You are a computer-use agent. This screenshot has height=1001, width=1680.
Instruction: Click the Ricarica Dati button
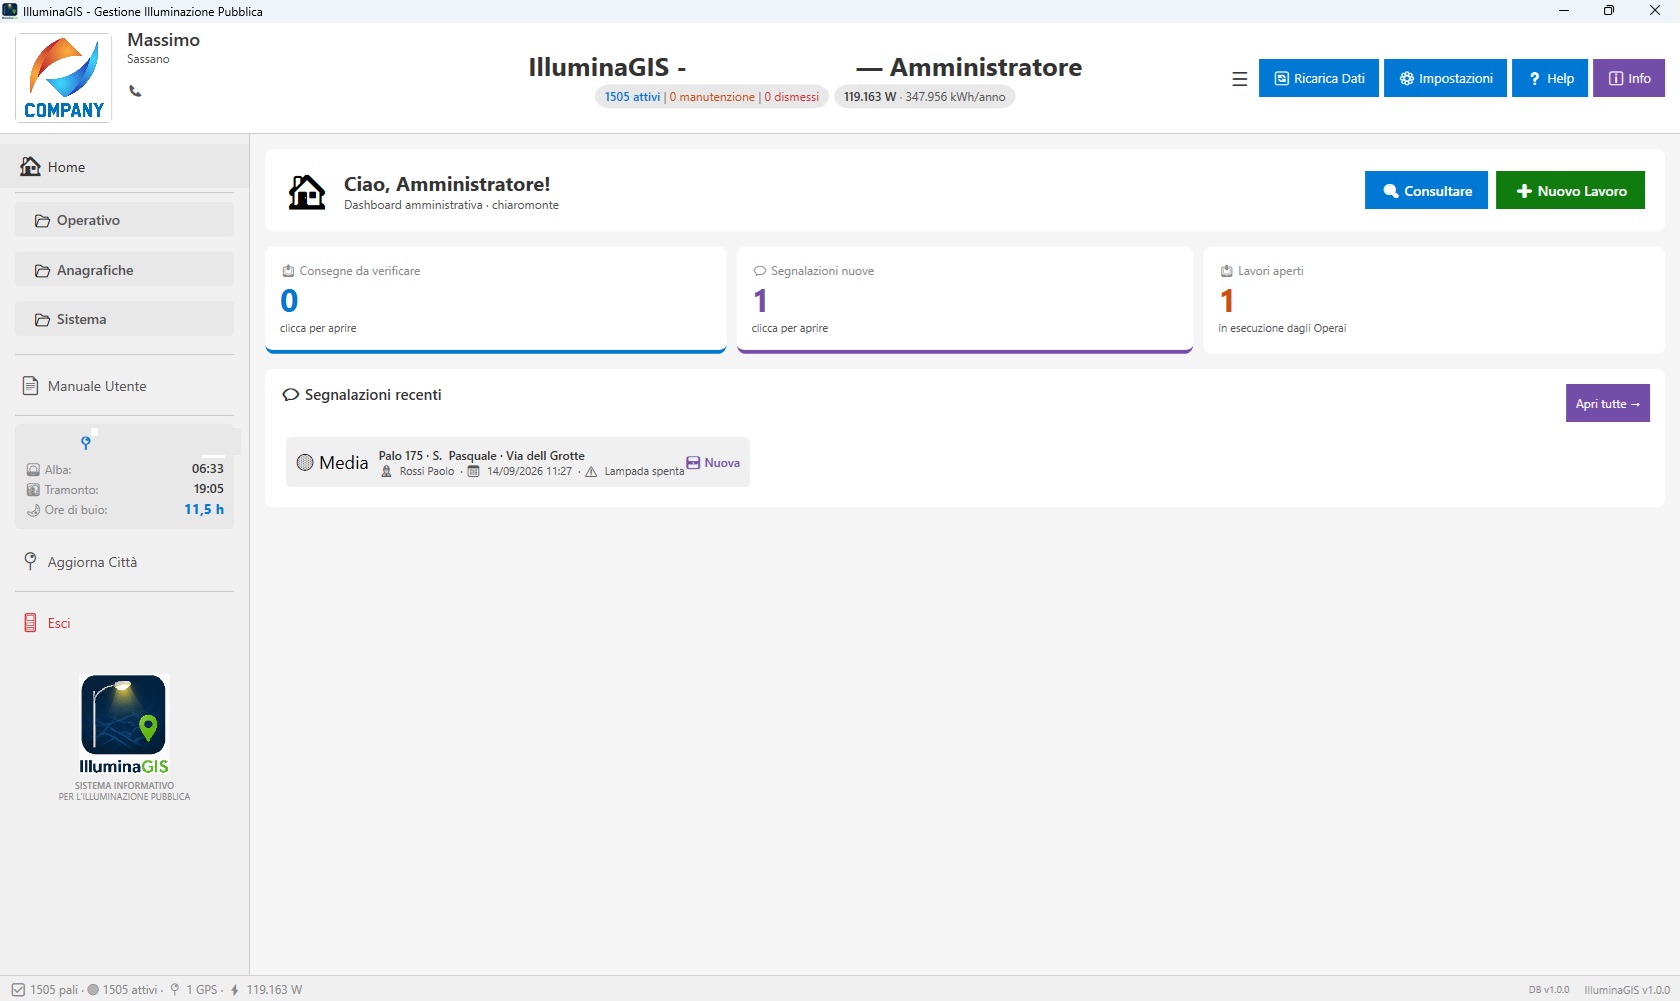(x=1319, y=78)
